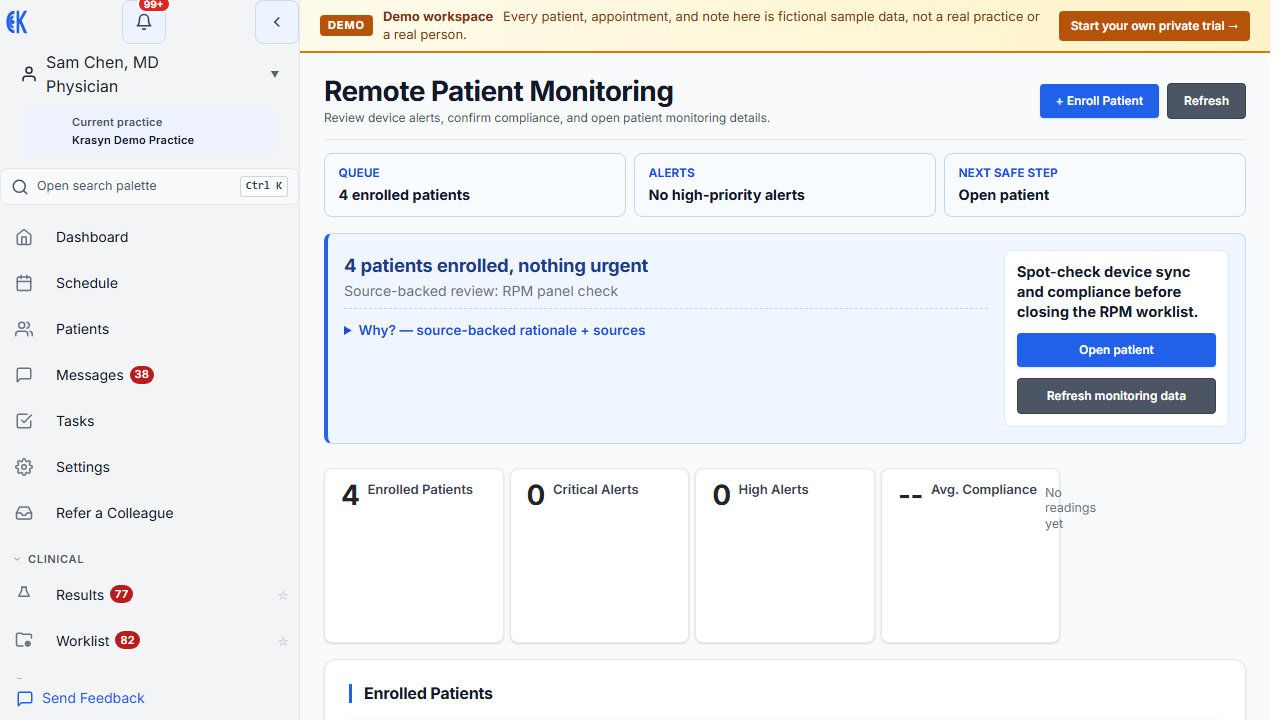
Task: Start your own private trial
Action: [1154, 26]
